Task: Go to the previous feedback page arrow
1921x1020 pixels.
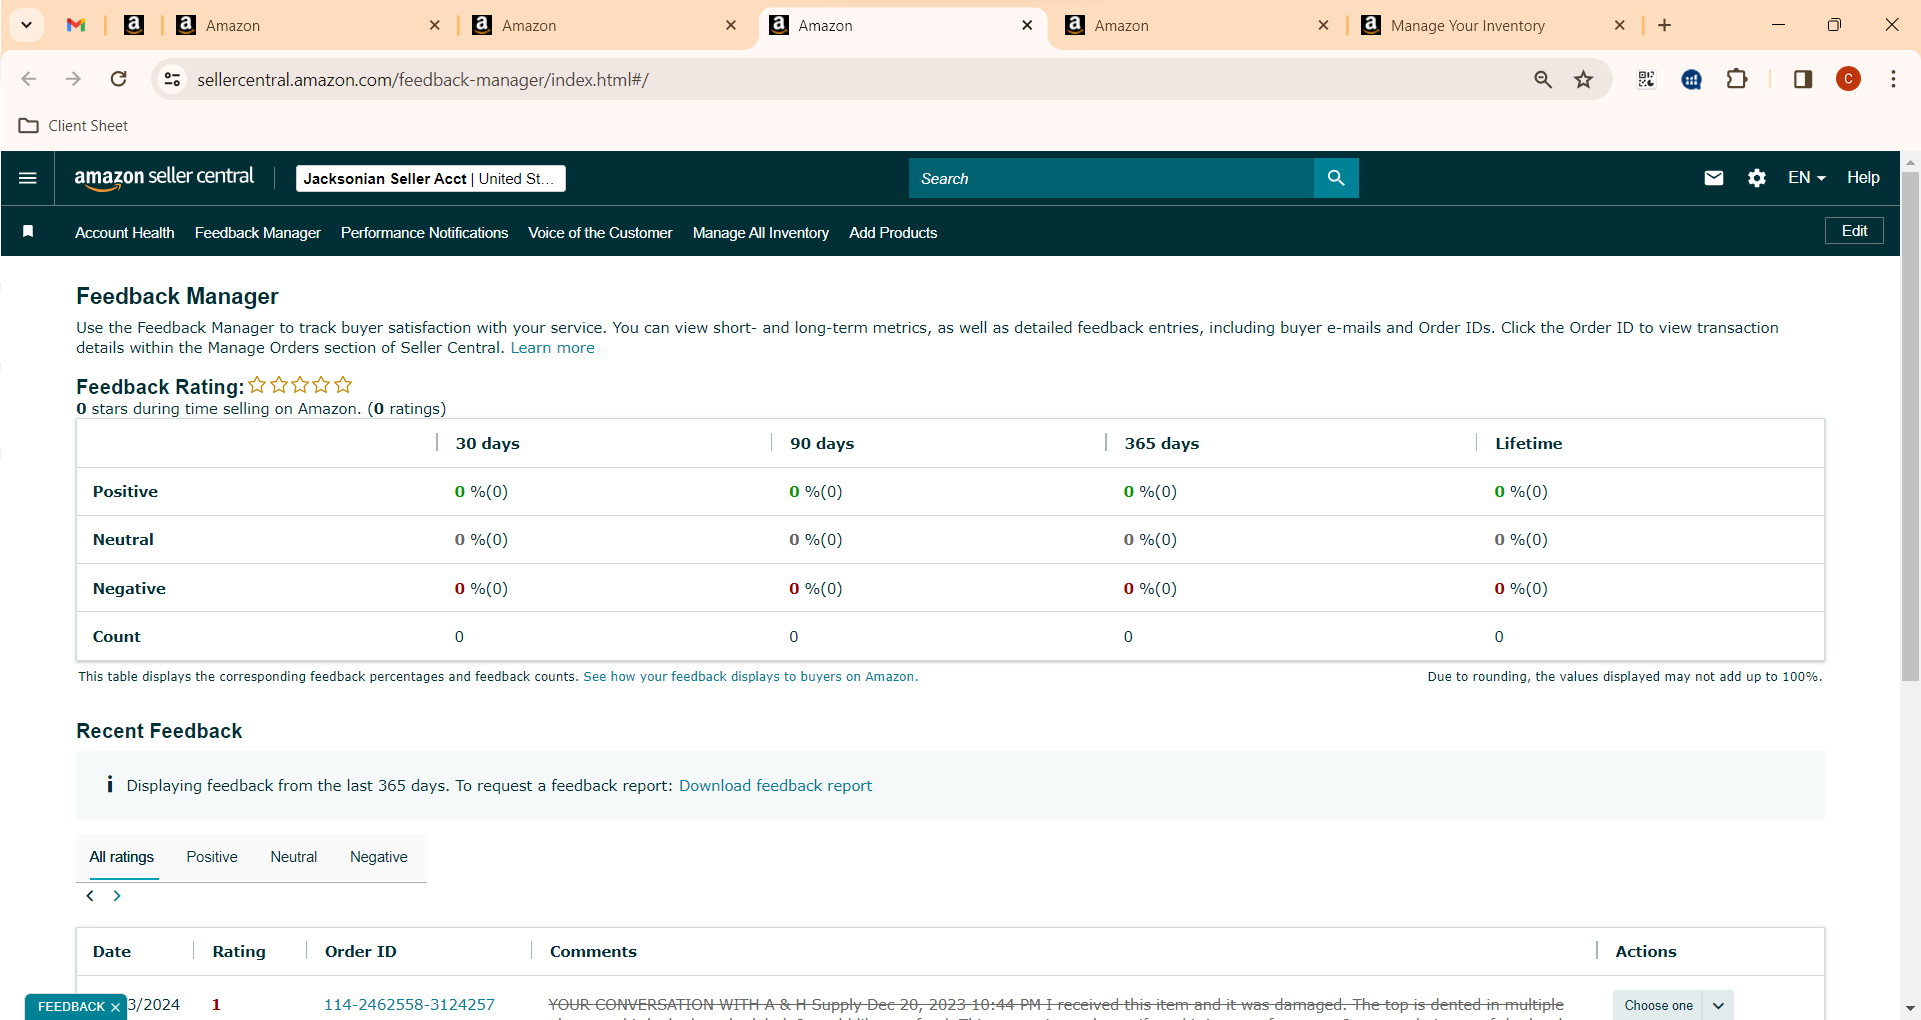Action: pos(90,896)
